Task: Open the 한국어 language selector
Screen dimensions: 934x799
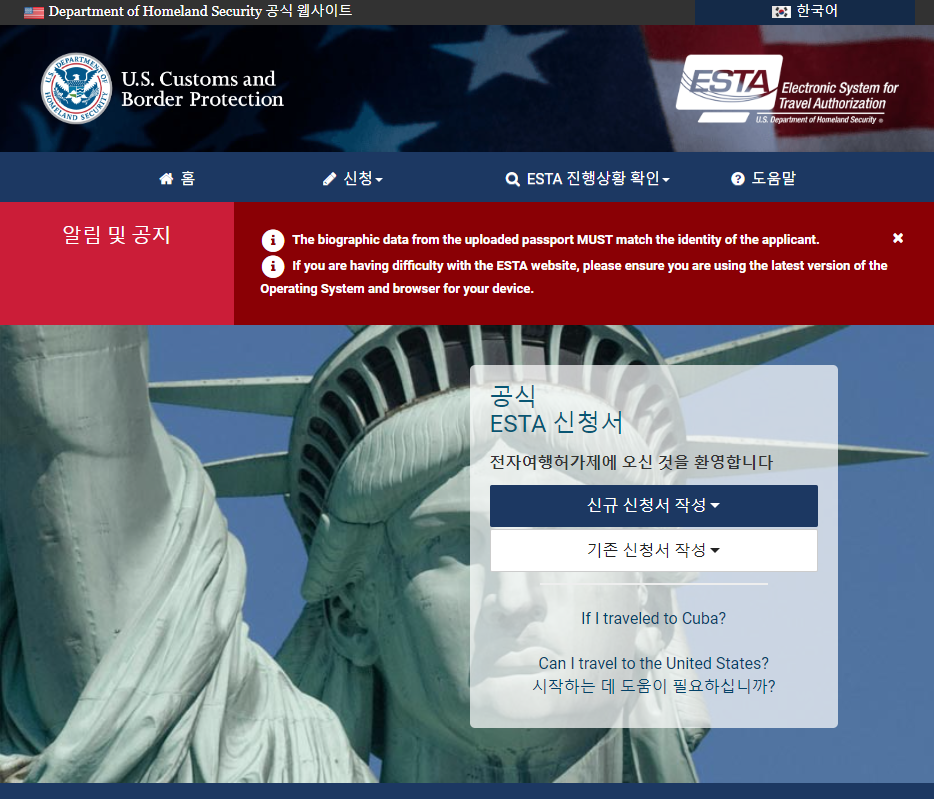Action: (805, 12)
